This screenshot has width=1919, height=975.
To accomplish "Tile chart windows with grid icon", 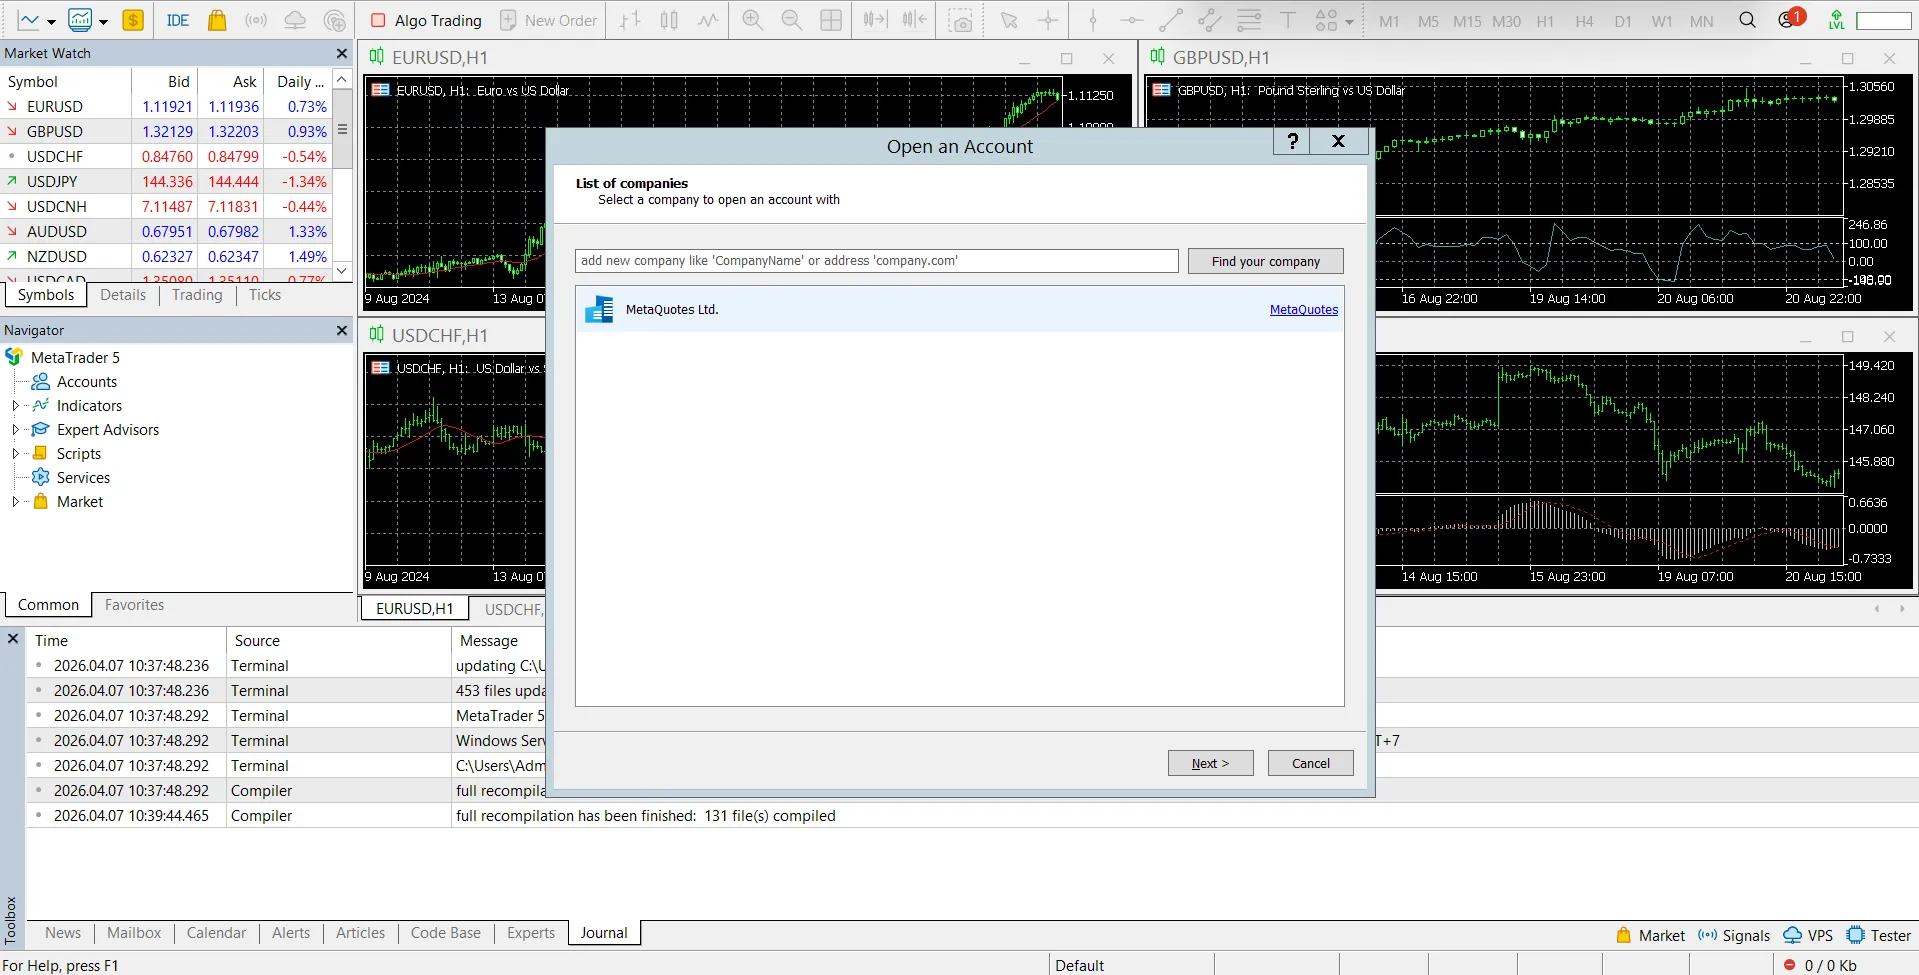I will (831, 19).
